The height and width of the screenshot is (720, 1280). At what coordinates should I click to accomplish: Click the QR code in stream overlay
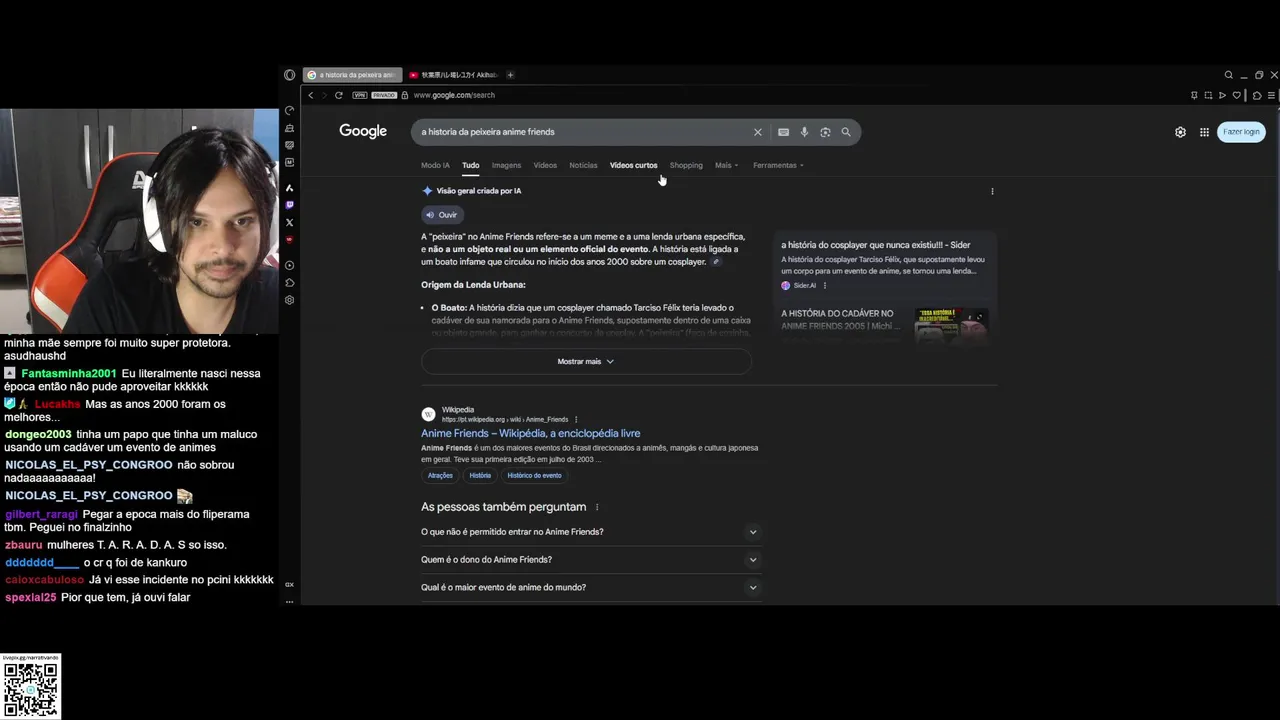coord(31,690)
